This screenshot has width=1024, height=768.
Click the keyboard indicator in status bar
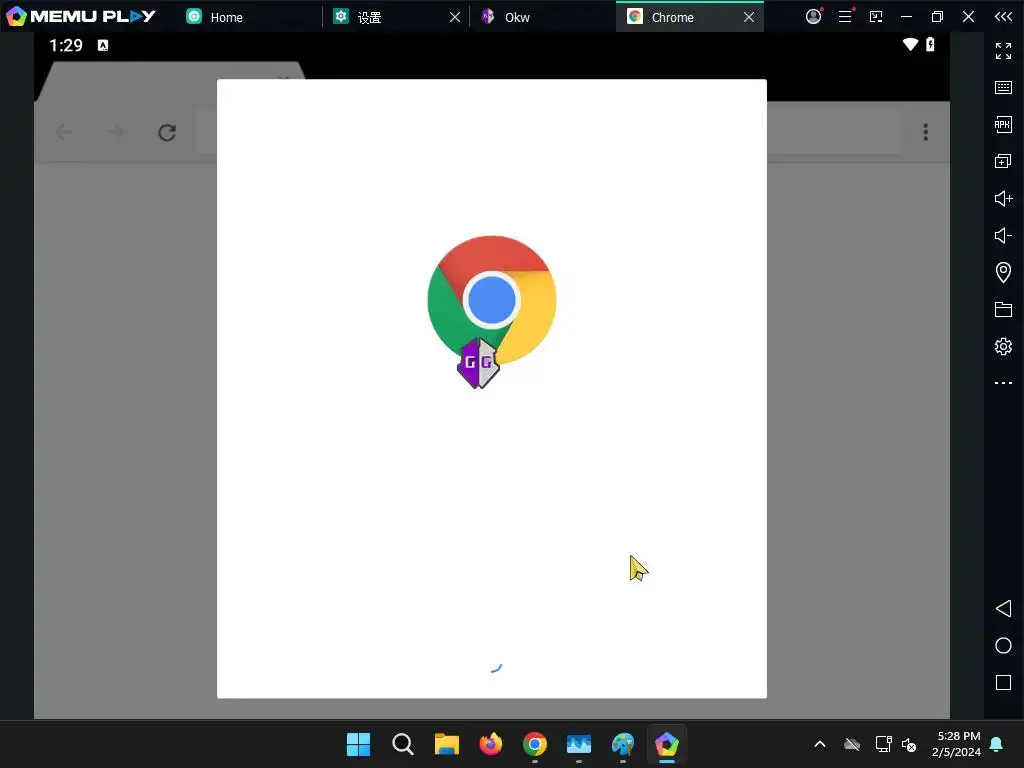coord(103,45)
